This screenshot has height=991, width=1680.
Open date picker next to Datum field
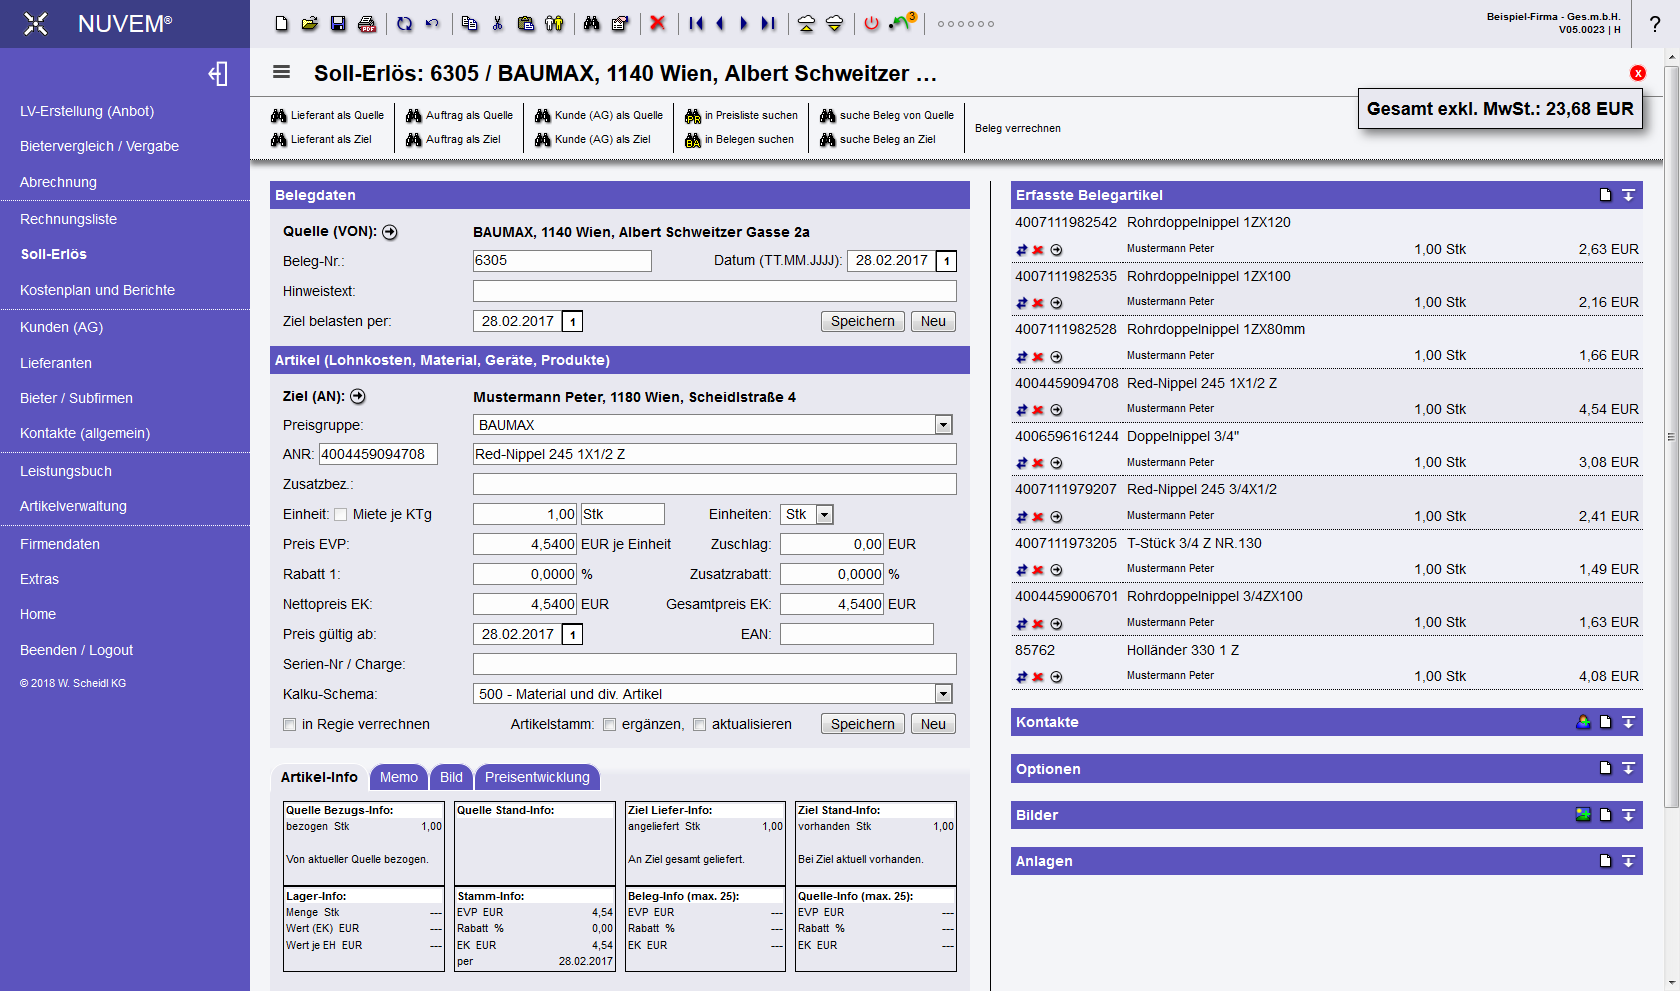click(x=946, y=262)
